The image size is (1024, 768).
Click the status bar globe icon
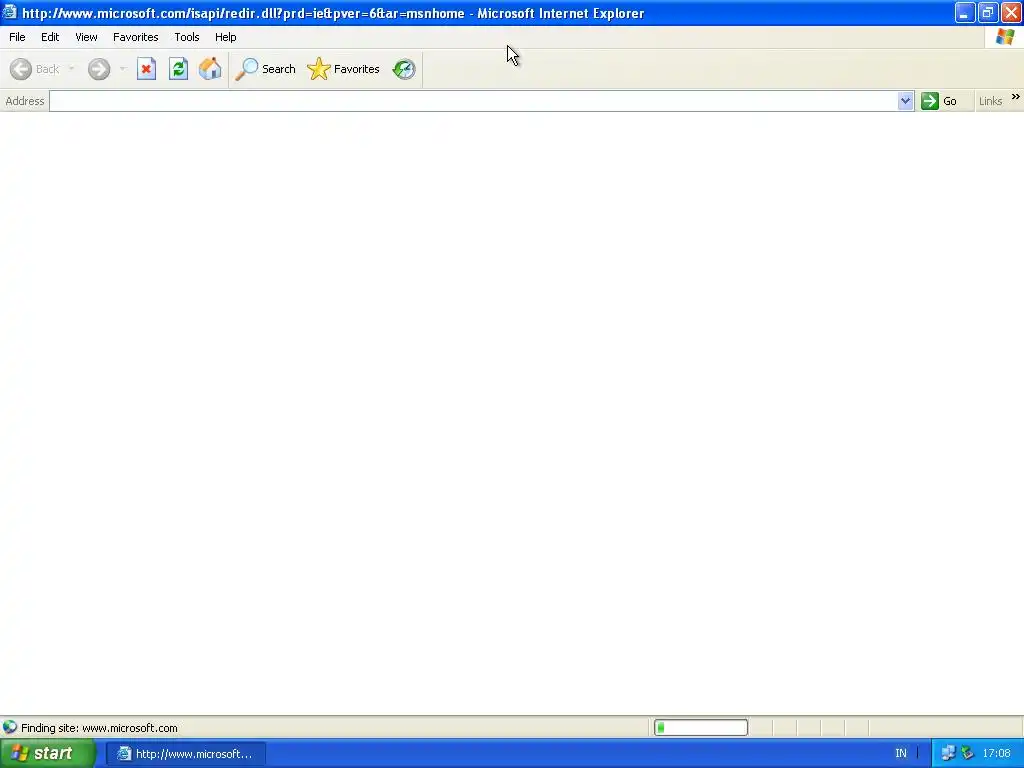[10, 728]
